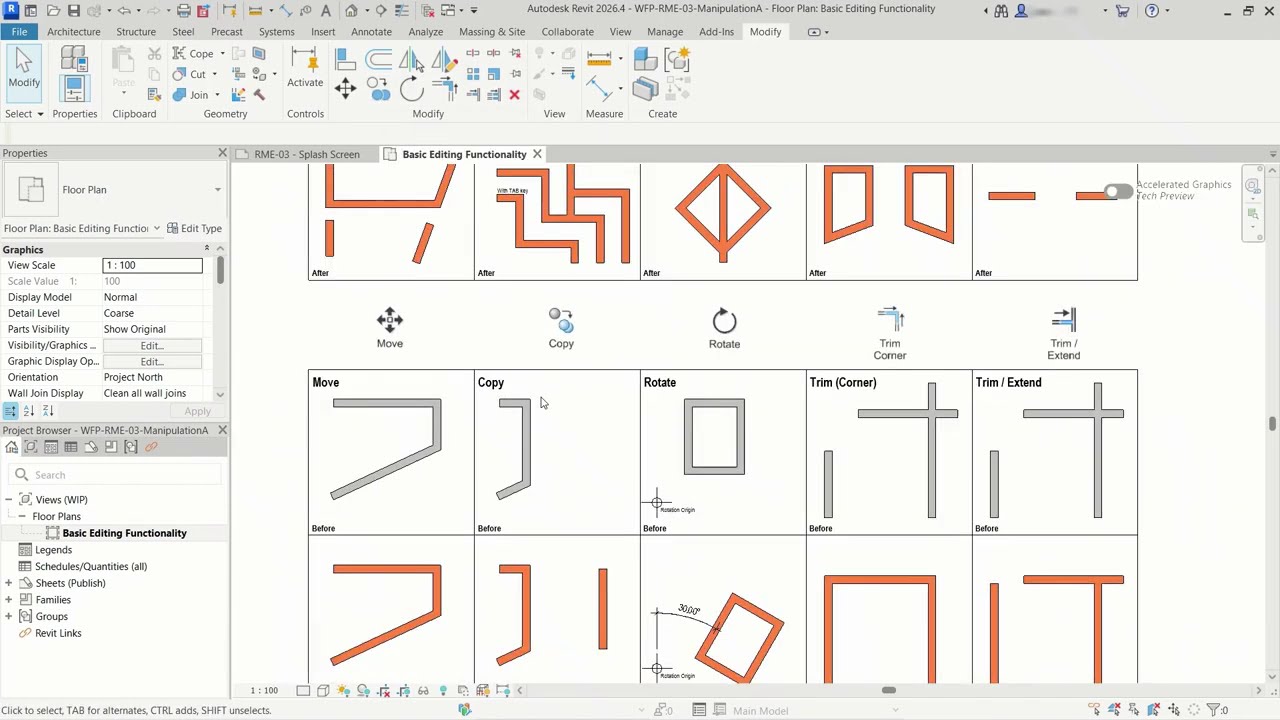The width and height of the screenshot is (1280, 720).
Task: Close the Basic Editing Functionality view tab
Action: click(537, 154)
